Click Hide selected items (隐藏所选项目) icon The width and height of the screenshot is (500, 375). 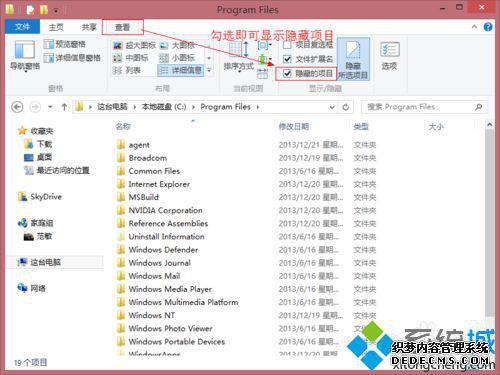coord(353,59)
